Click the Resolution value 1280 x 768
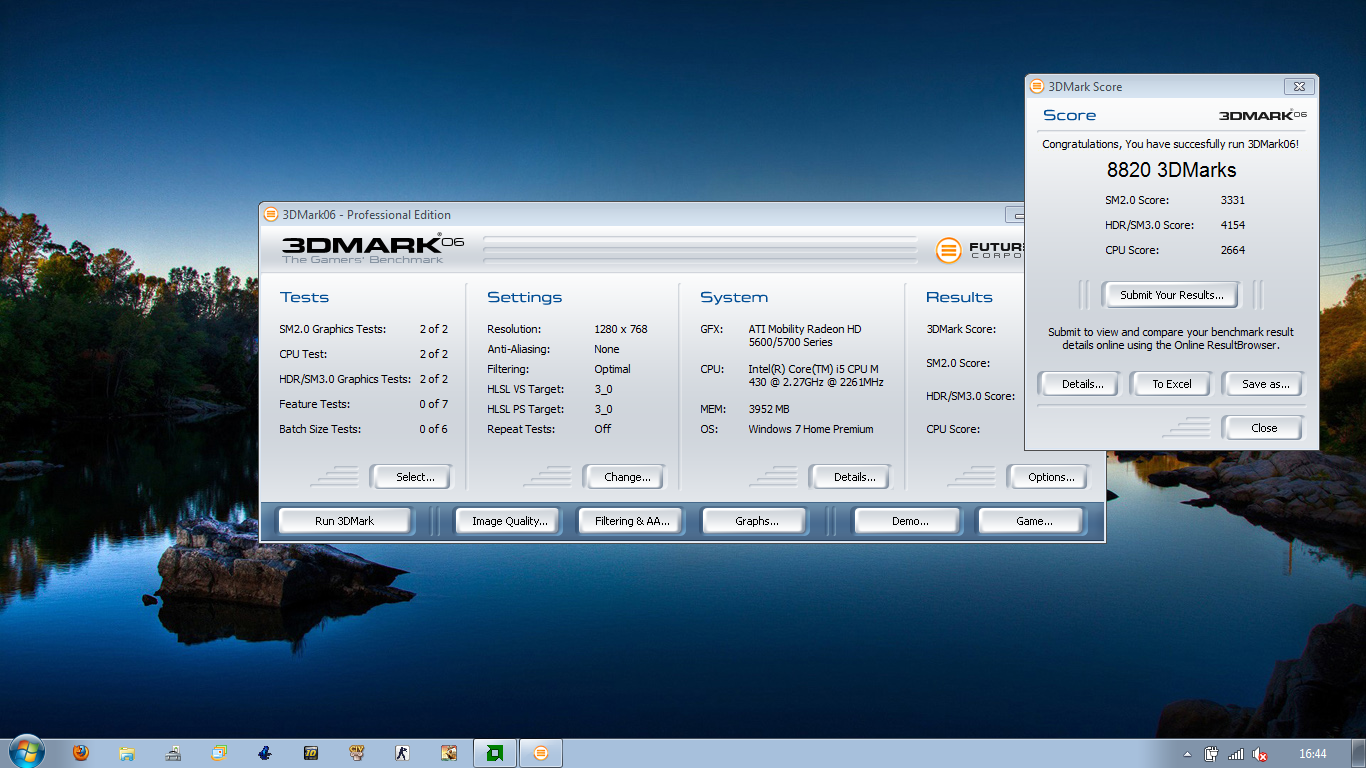The width and height of the screenshot is (1366, 768). (x=620, y=329)
